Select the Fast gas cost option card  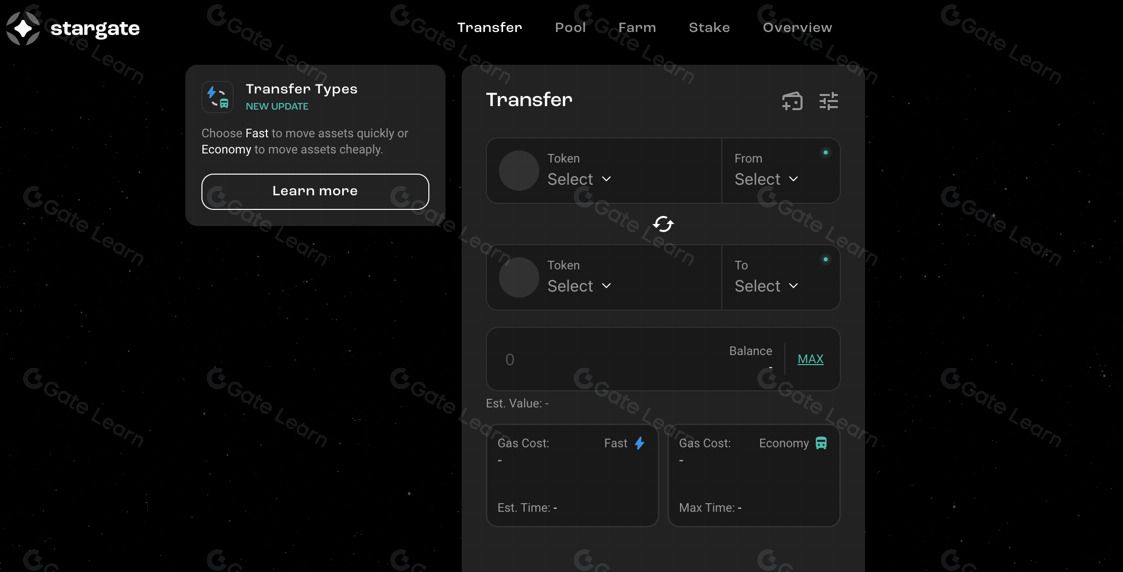click(x=572, y=475)
